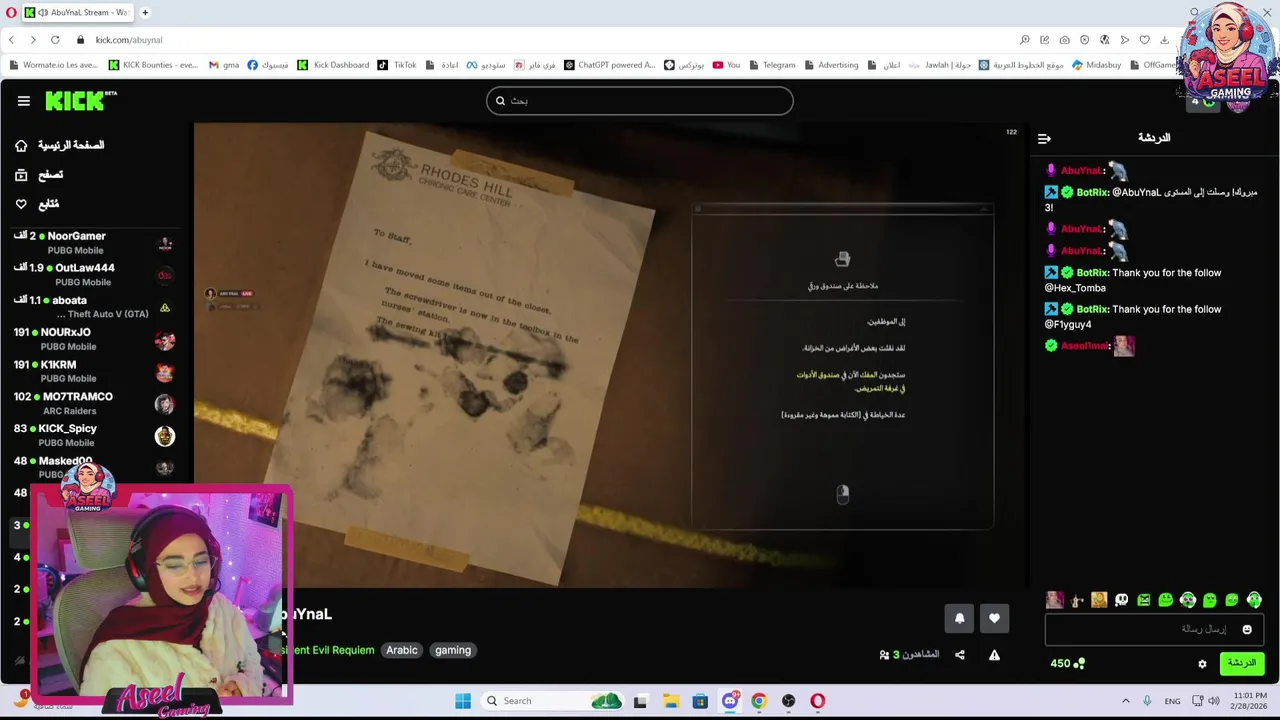Click the KICK logo
The height and width of the screenshot is (720, 1280).
click(x=81, y=101)
